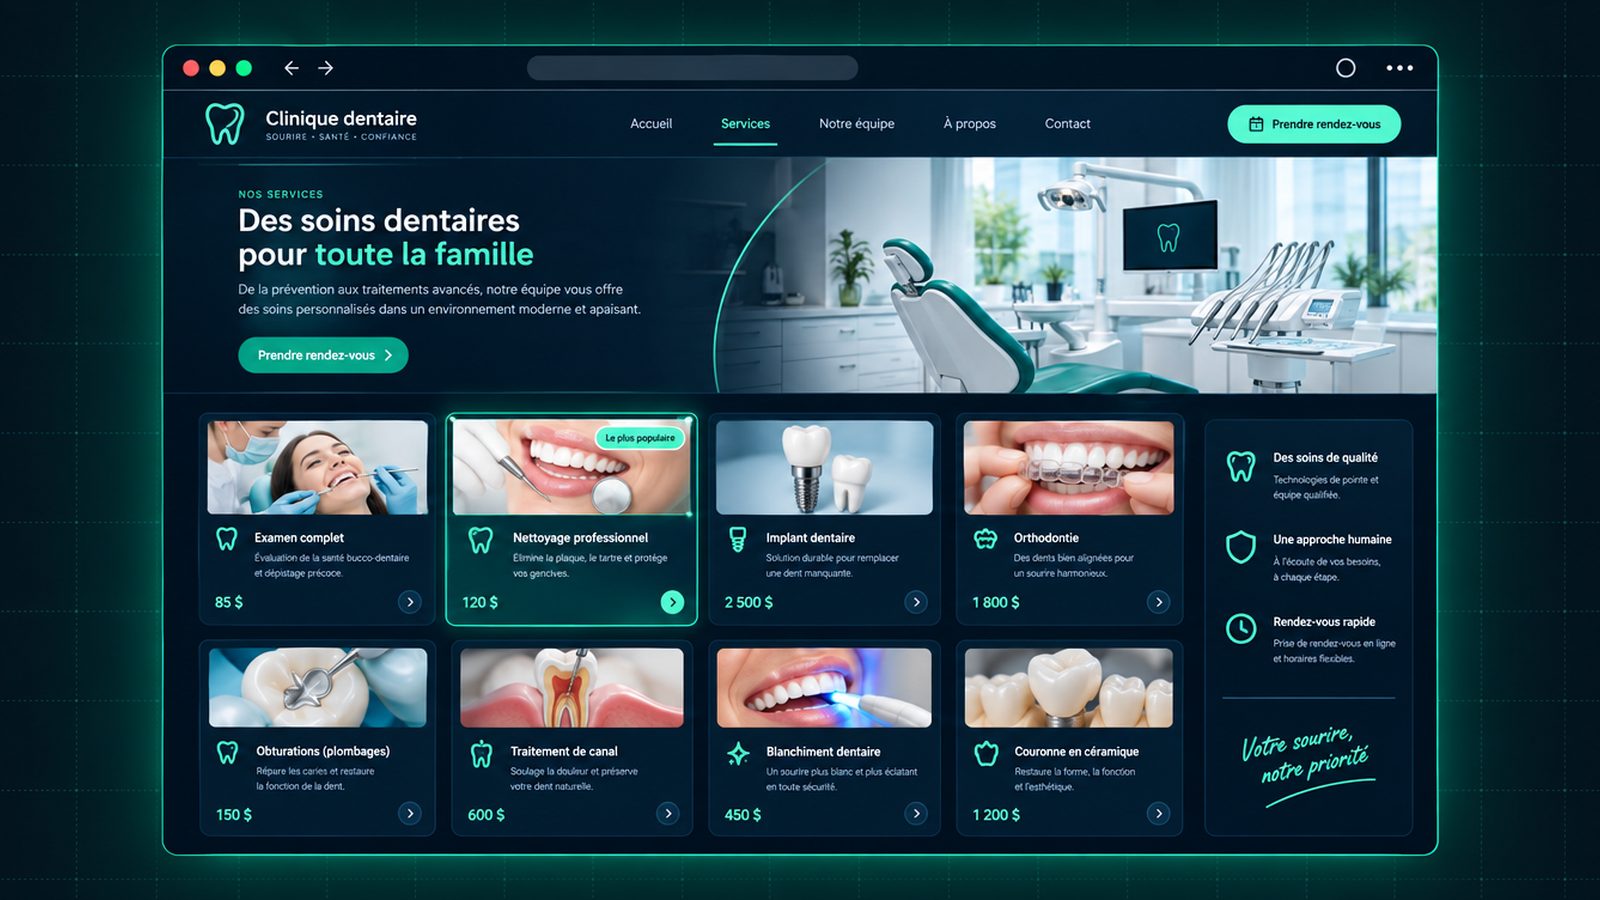This screenshot has height=900, width=1600.
Task: Click the shield icon beside Une approche humaine
Action: click(1241, 547)
